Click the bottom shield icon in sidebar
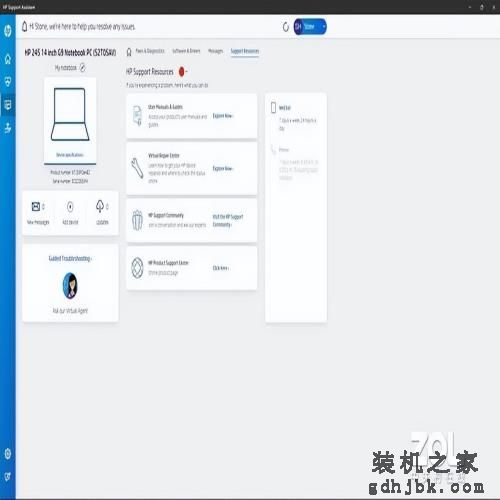The height and width of the screenshot is (500, 500). point(8,476)
